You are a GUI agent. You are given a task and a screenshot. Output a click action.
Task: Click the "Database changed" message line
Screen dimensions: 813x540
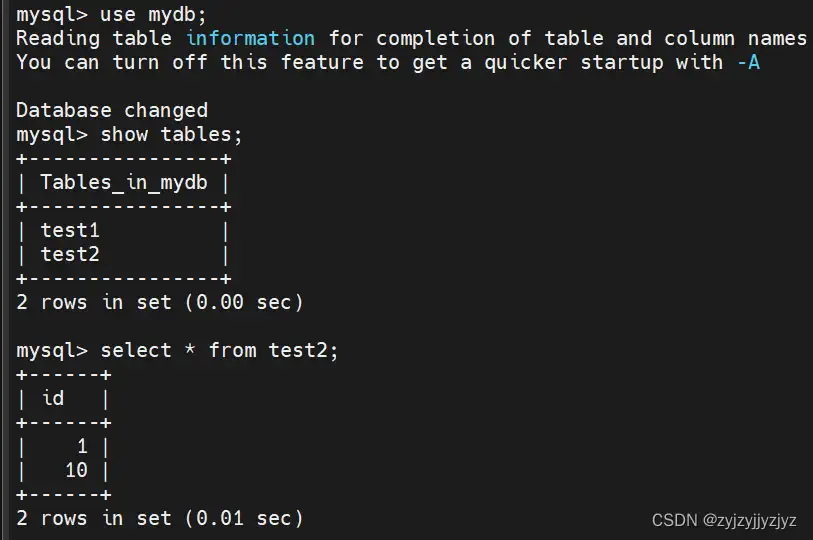tap(112, 110)
